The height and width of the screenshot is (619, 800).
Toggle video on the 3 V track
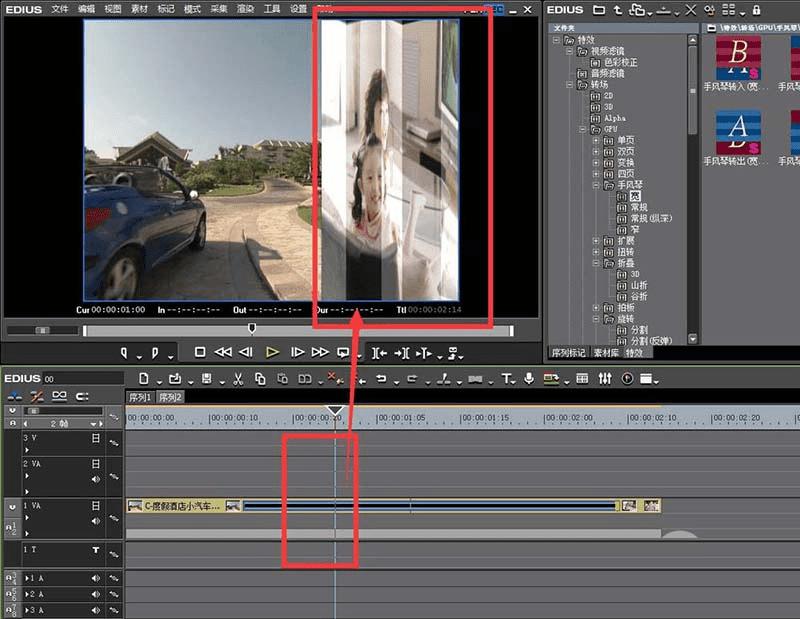[x=96, y=438]
